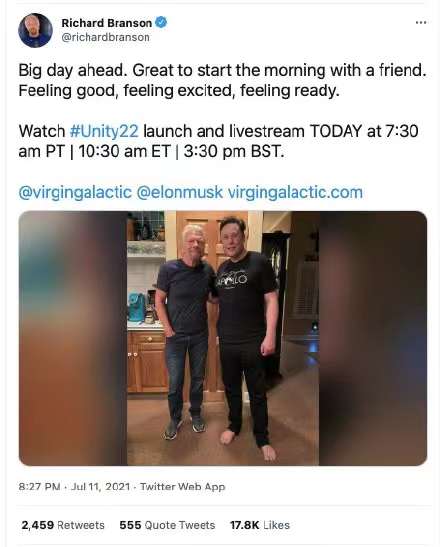Open the #Unity22 hashtag
This screenshot has width=440, height=547.
click(x=104, y=132)
